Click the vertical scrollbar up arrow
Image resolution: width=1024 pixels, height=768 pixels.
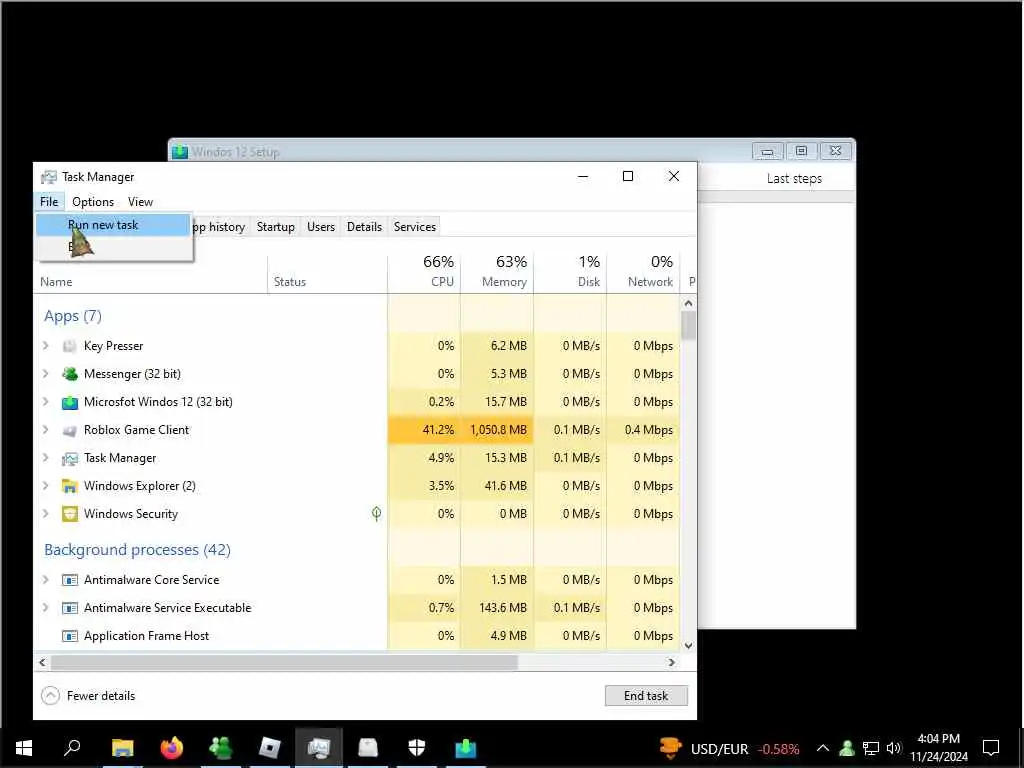tap(688, 303)
